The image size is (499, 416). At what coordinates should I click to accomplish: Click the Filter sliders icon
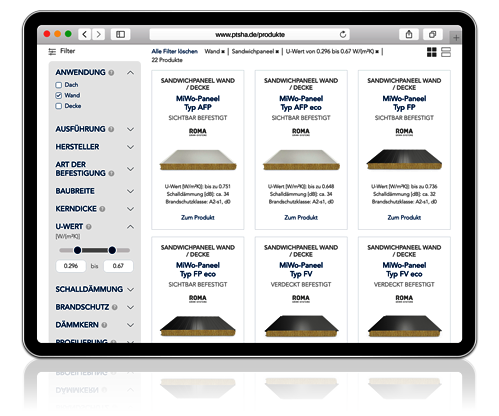pyautogui.click(x=52, y=51)
